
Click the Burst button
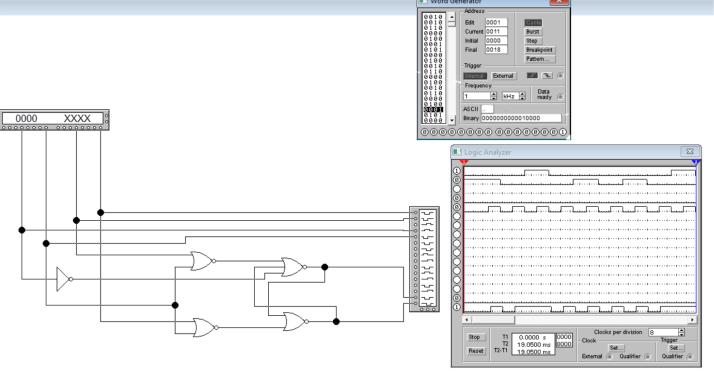click(x=533, y=32)
